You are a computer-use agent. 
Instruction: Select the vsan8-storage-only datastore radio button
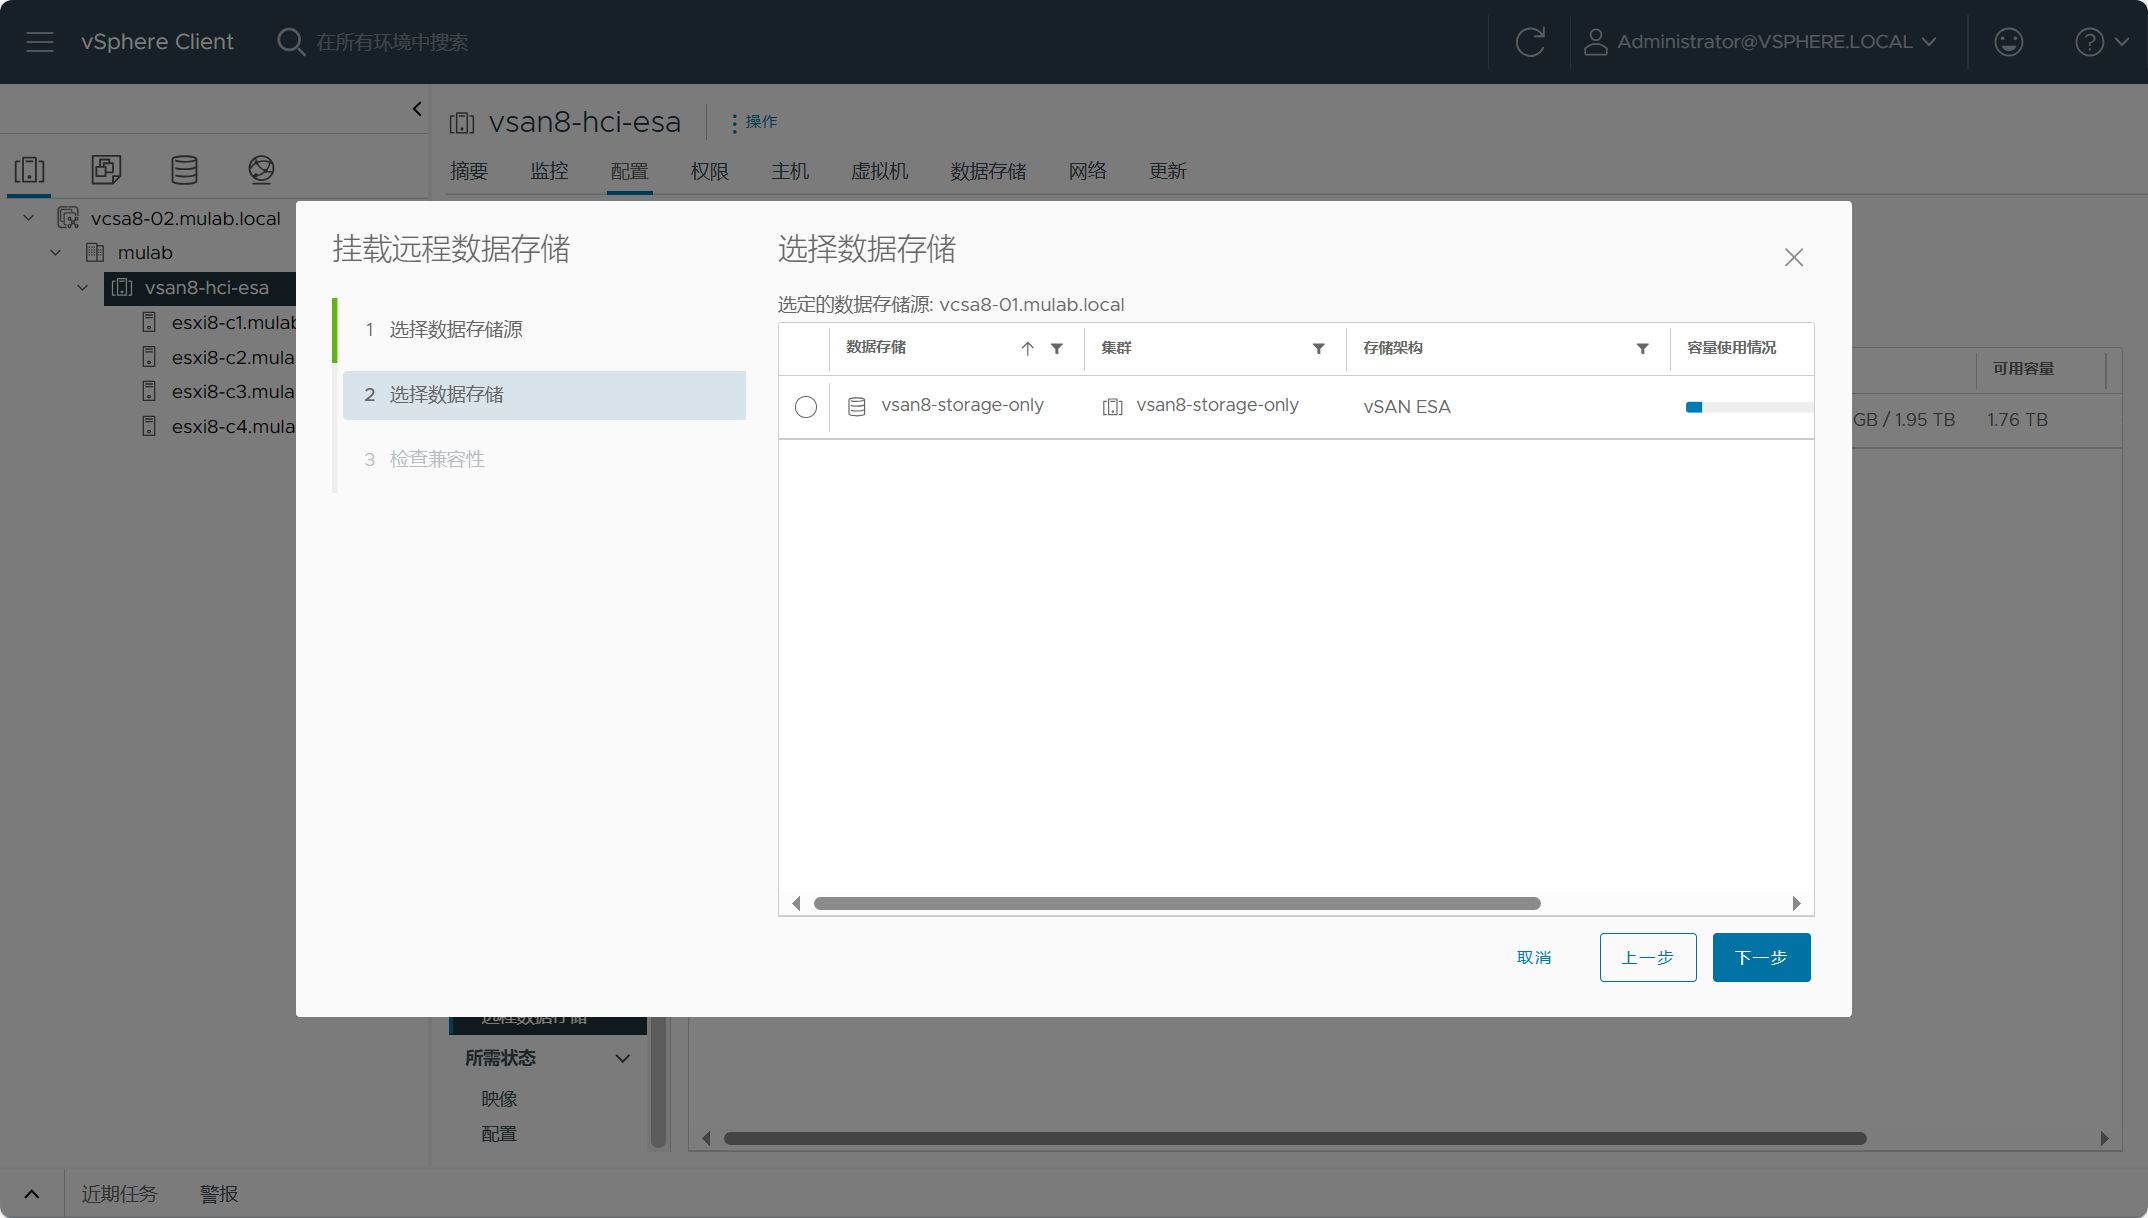click(x=806, y=407)
